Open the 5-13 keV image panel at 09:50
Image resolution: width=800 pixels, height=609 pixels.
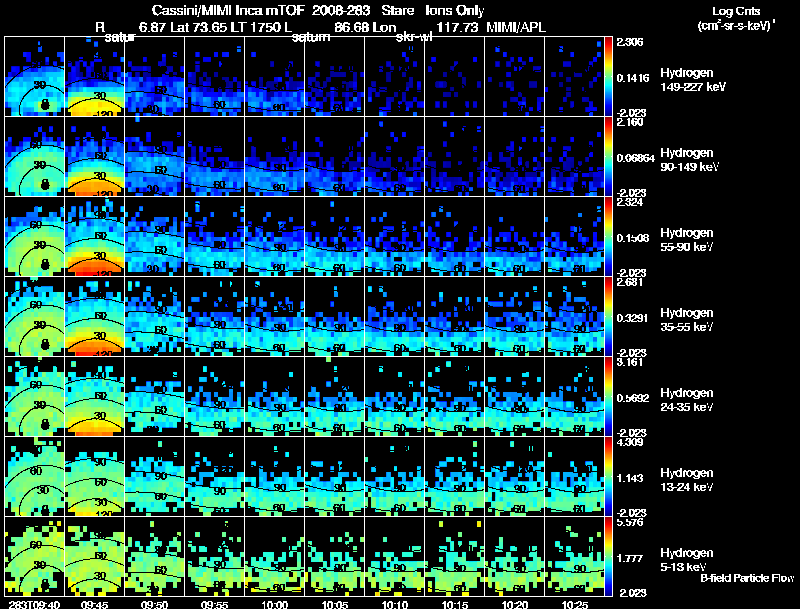(x=155, y=556)
